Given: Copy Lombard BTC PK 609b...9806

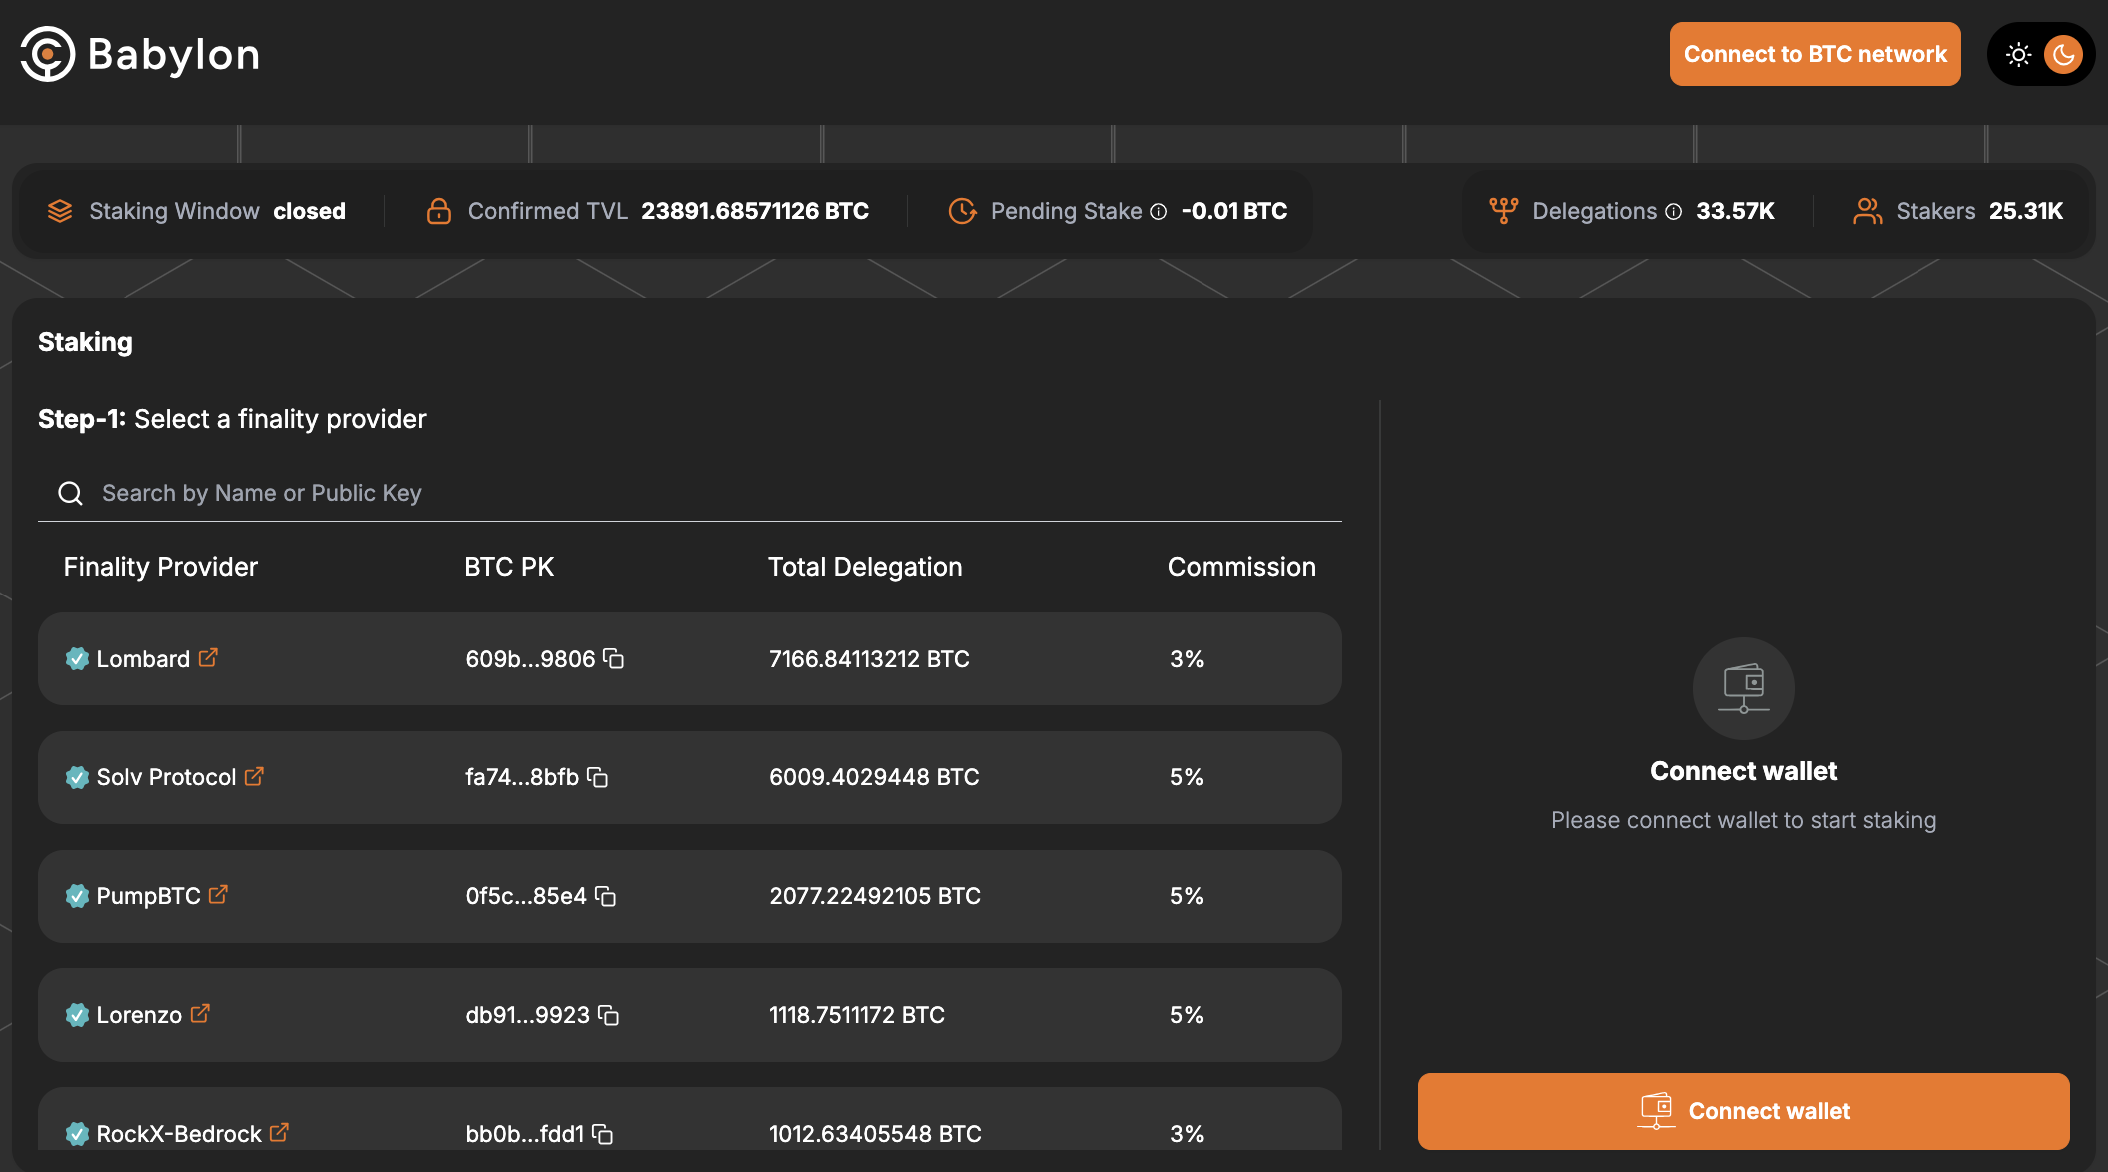Looking at the screenshot, I should pos(614,659).
